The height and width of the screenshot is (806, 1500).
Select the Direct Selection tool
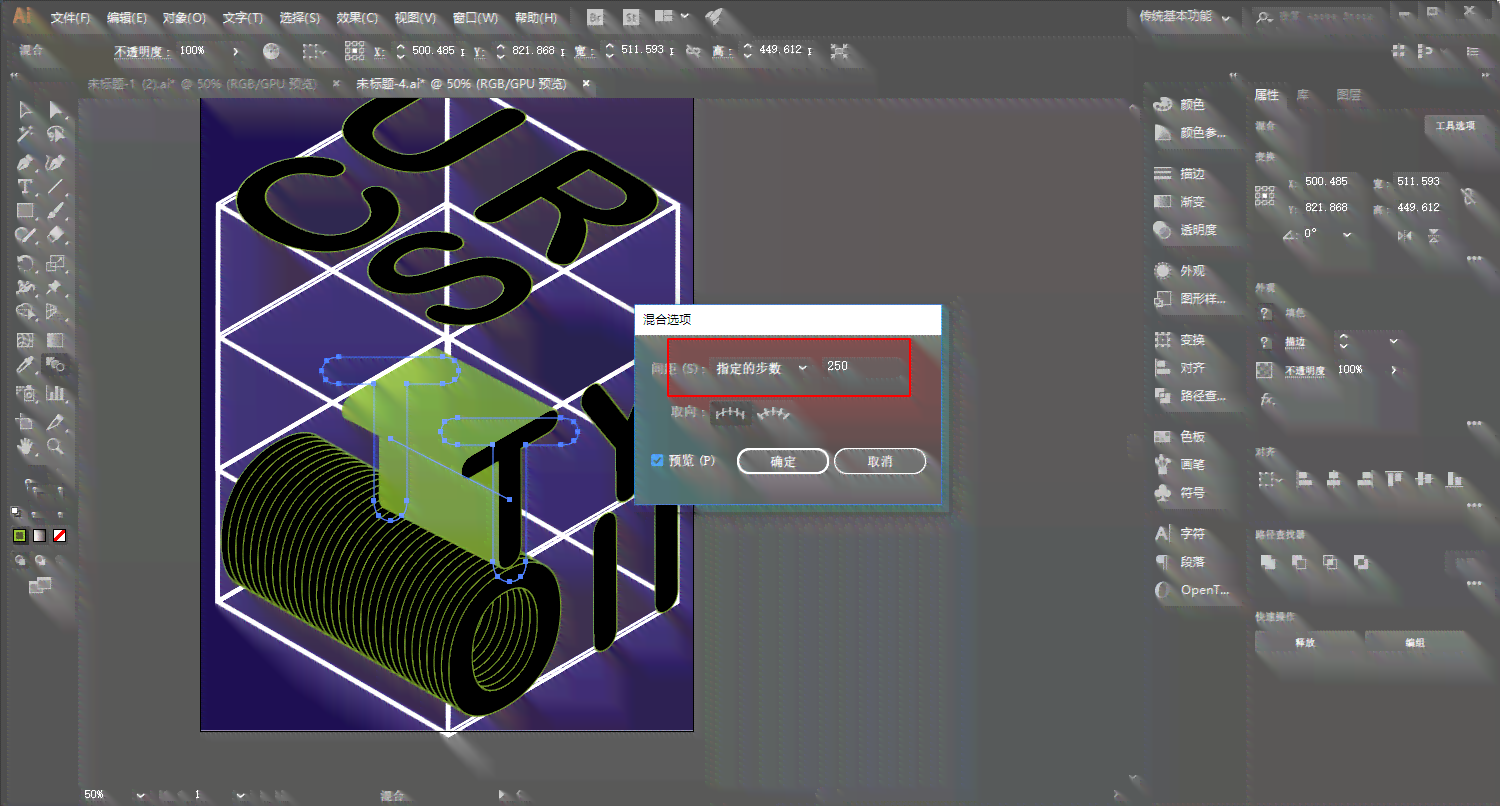[57, 110]
